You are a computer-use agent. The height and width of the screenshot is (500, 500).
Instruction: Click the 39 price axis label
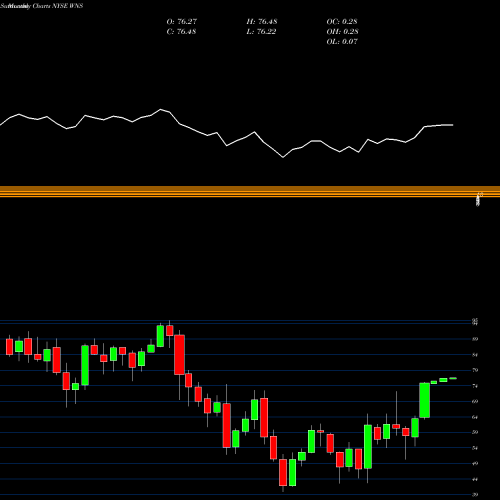pos(475,495)
